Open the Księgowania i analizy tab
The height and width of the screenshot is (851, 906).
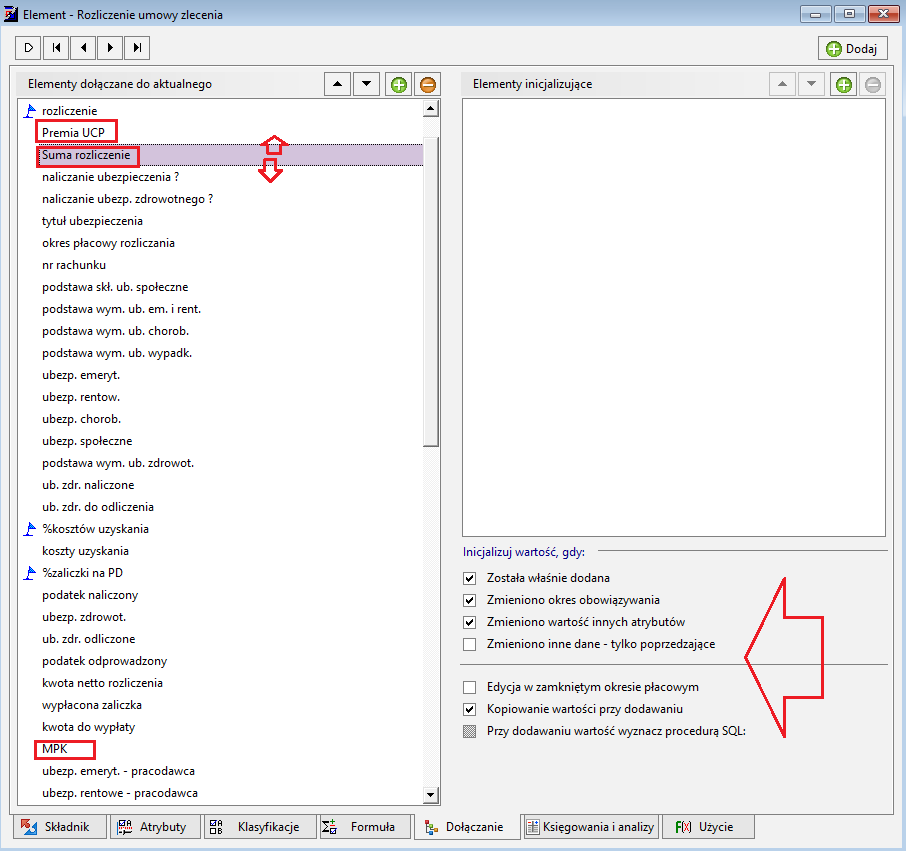[591, 827]
